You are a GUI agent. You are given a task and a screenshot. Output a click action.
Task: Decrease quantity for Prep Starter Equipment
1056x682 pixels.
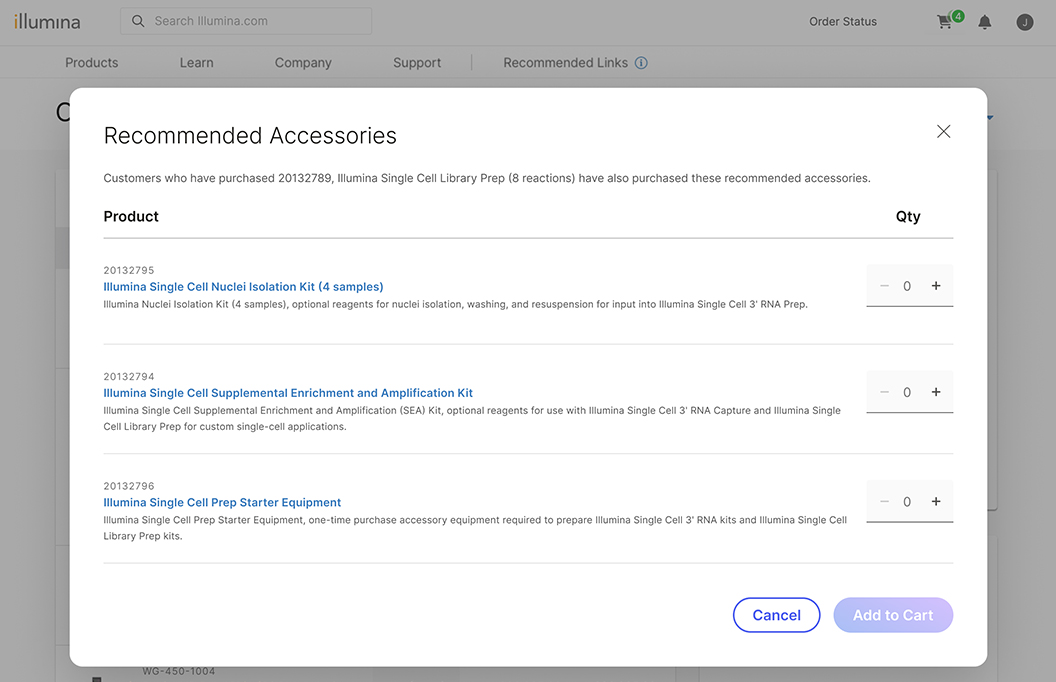click(884, 502)
